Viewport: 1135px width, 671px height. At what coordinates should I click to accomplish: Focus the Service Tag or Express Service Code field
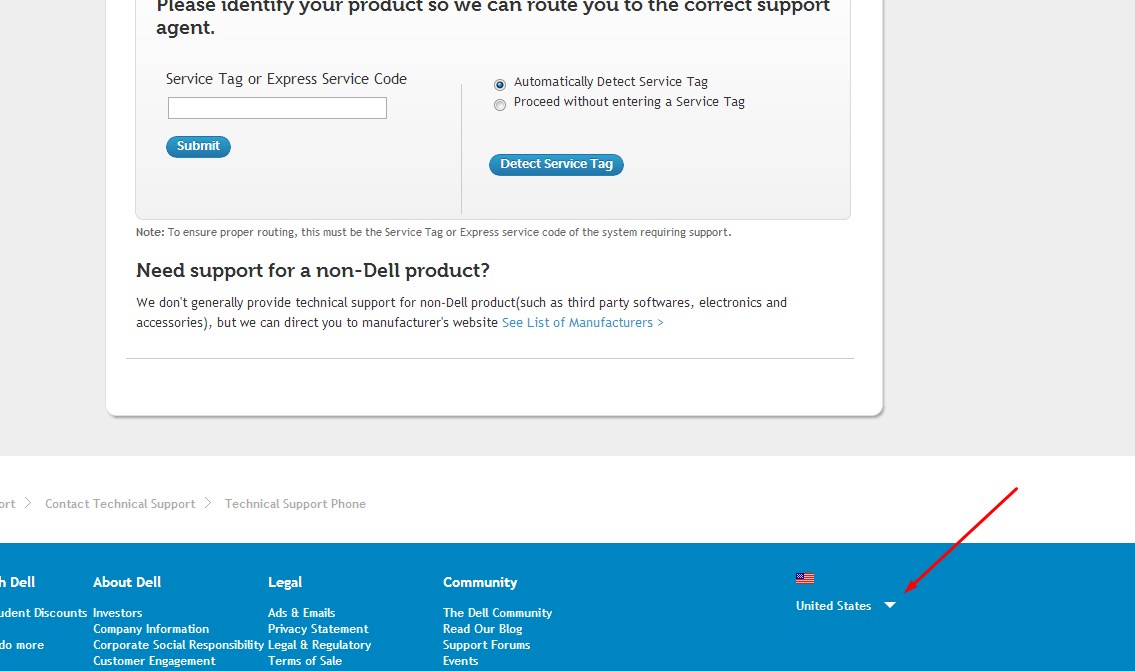(x=277, y=108)
